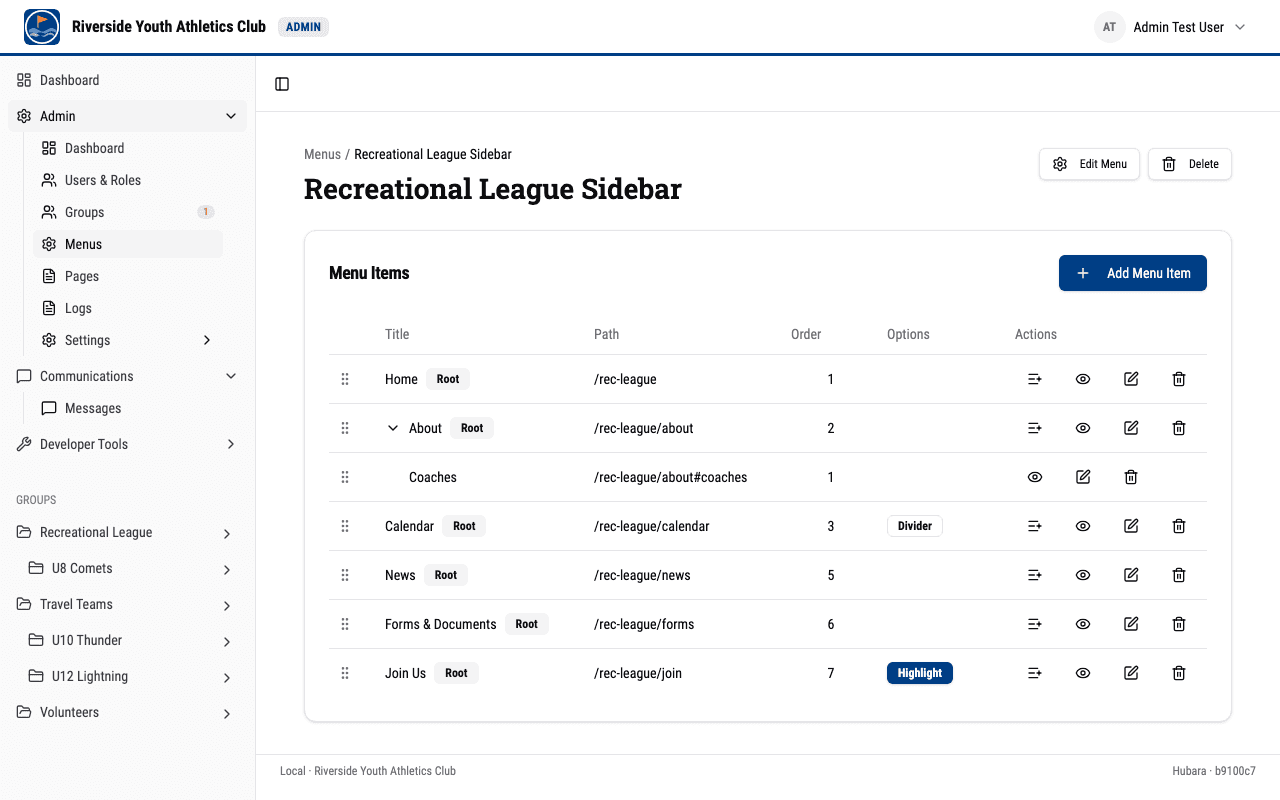The width and height of the screenshot is (1280, 800).
Task: Click the Delete menu button
Action: 1190,164
